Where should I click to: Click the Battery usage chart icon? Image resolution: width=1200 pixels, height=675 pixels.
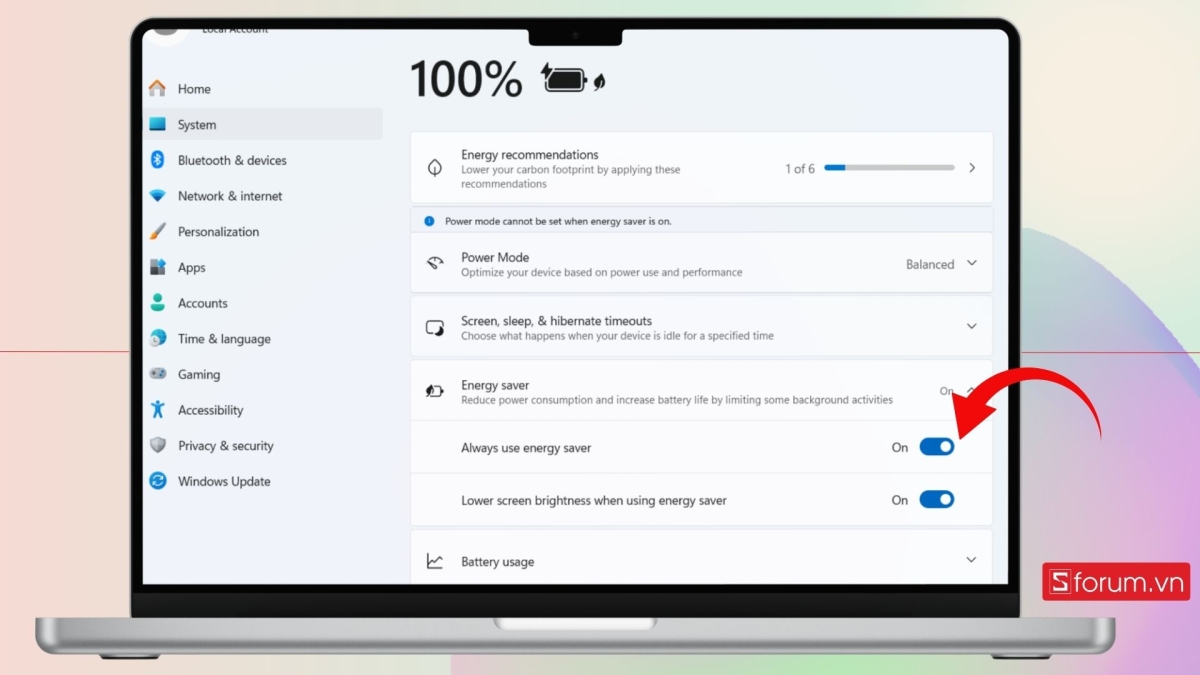tap(434, 561)
